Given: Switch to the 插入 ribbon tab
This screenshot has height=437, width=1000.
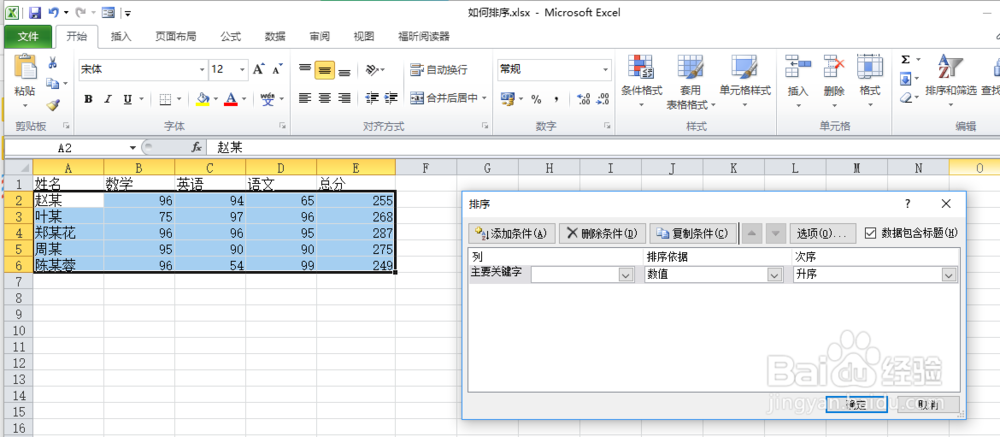Looking at the screenshot, I should pos(121,36).
